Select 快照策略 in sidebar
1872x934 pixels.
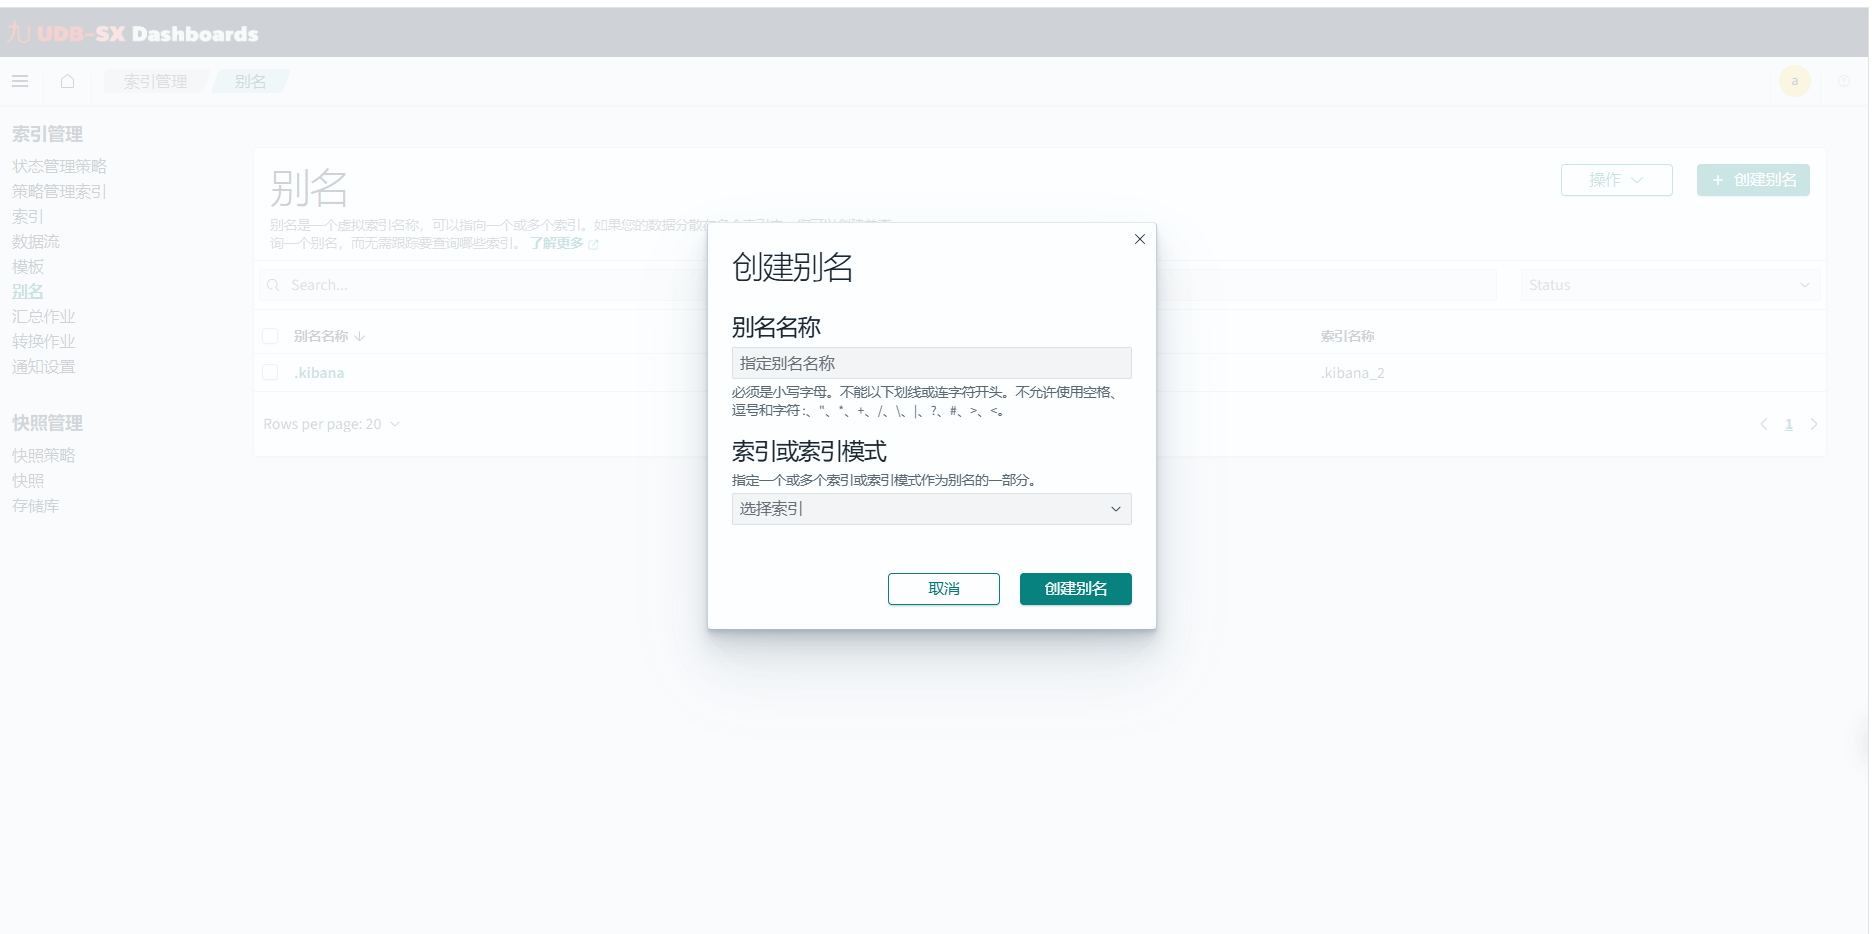(44, 455)
